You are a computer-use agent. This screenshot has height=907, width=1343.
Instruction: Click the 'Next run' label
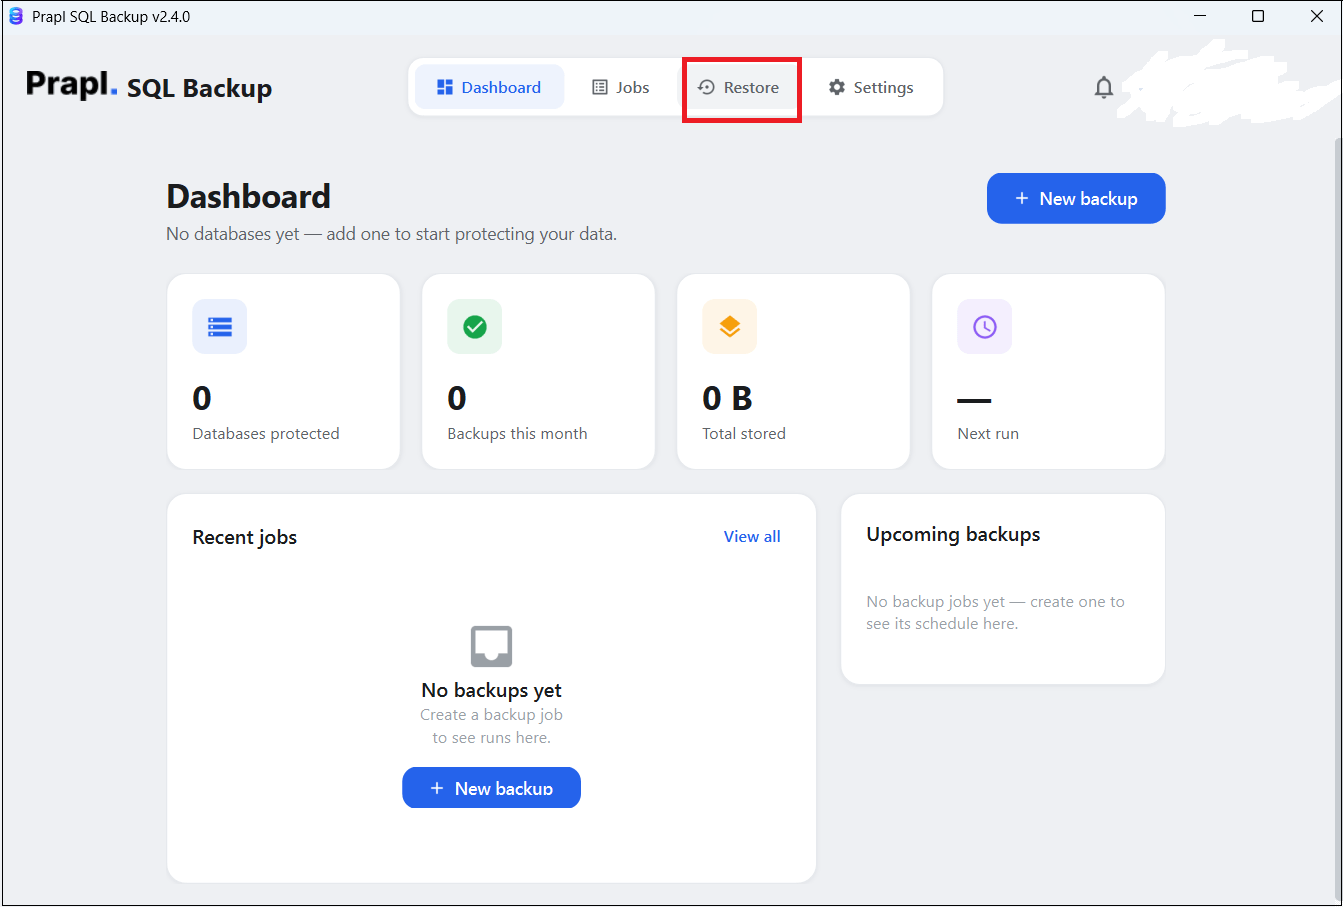click(988, 434)
